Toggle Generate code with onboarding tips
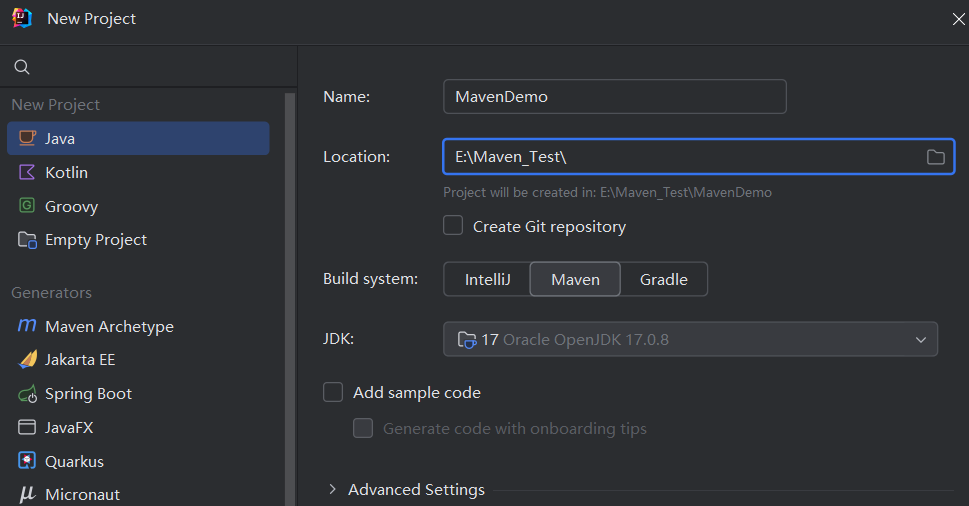Screen dimensions: 969x506 point(363,429)
